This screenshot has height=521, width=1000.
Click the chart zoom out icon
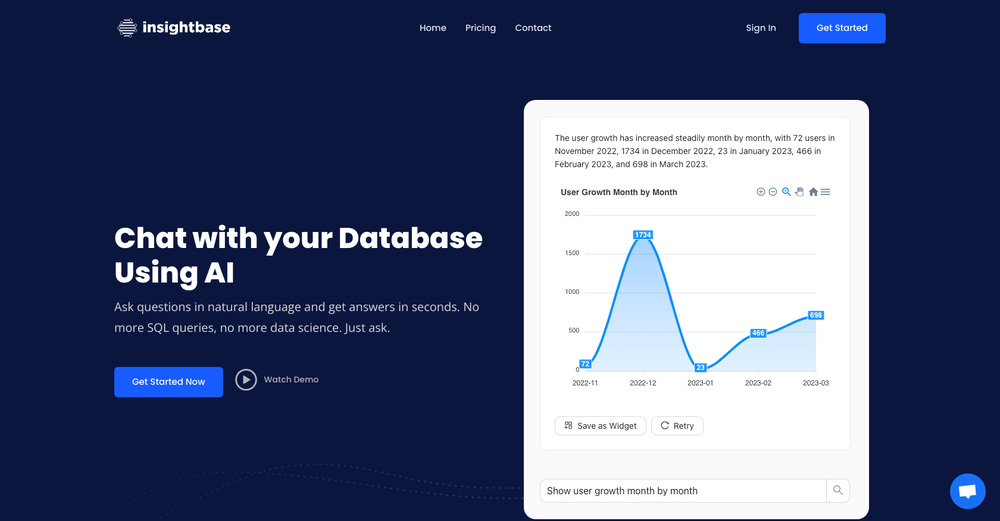pyautogui.click(x=773, y=192)
